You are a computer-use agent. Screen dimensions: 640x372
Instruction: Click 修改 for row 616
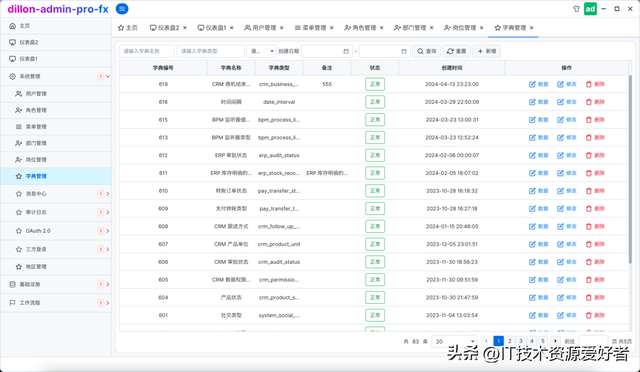pos(567,102)
